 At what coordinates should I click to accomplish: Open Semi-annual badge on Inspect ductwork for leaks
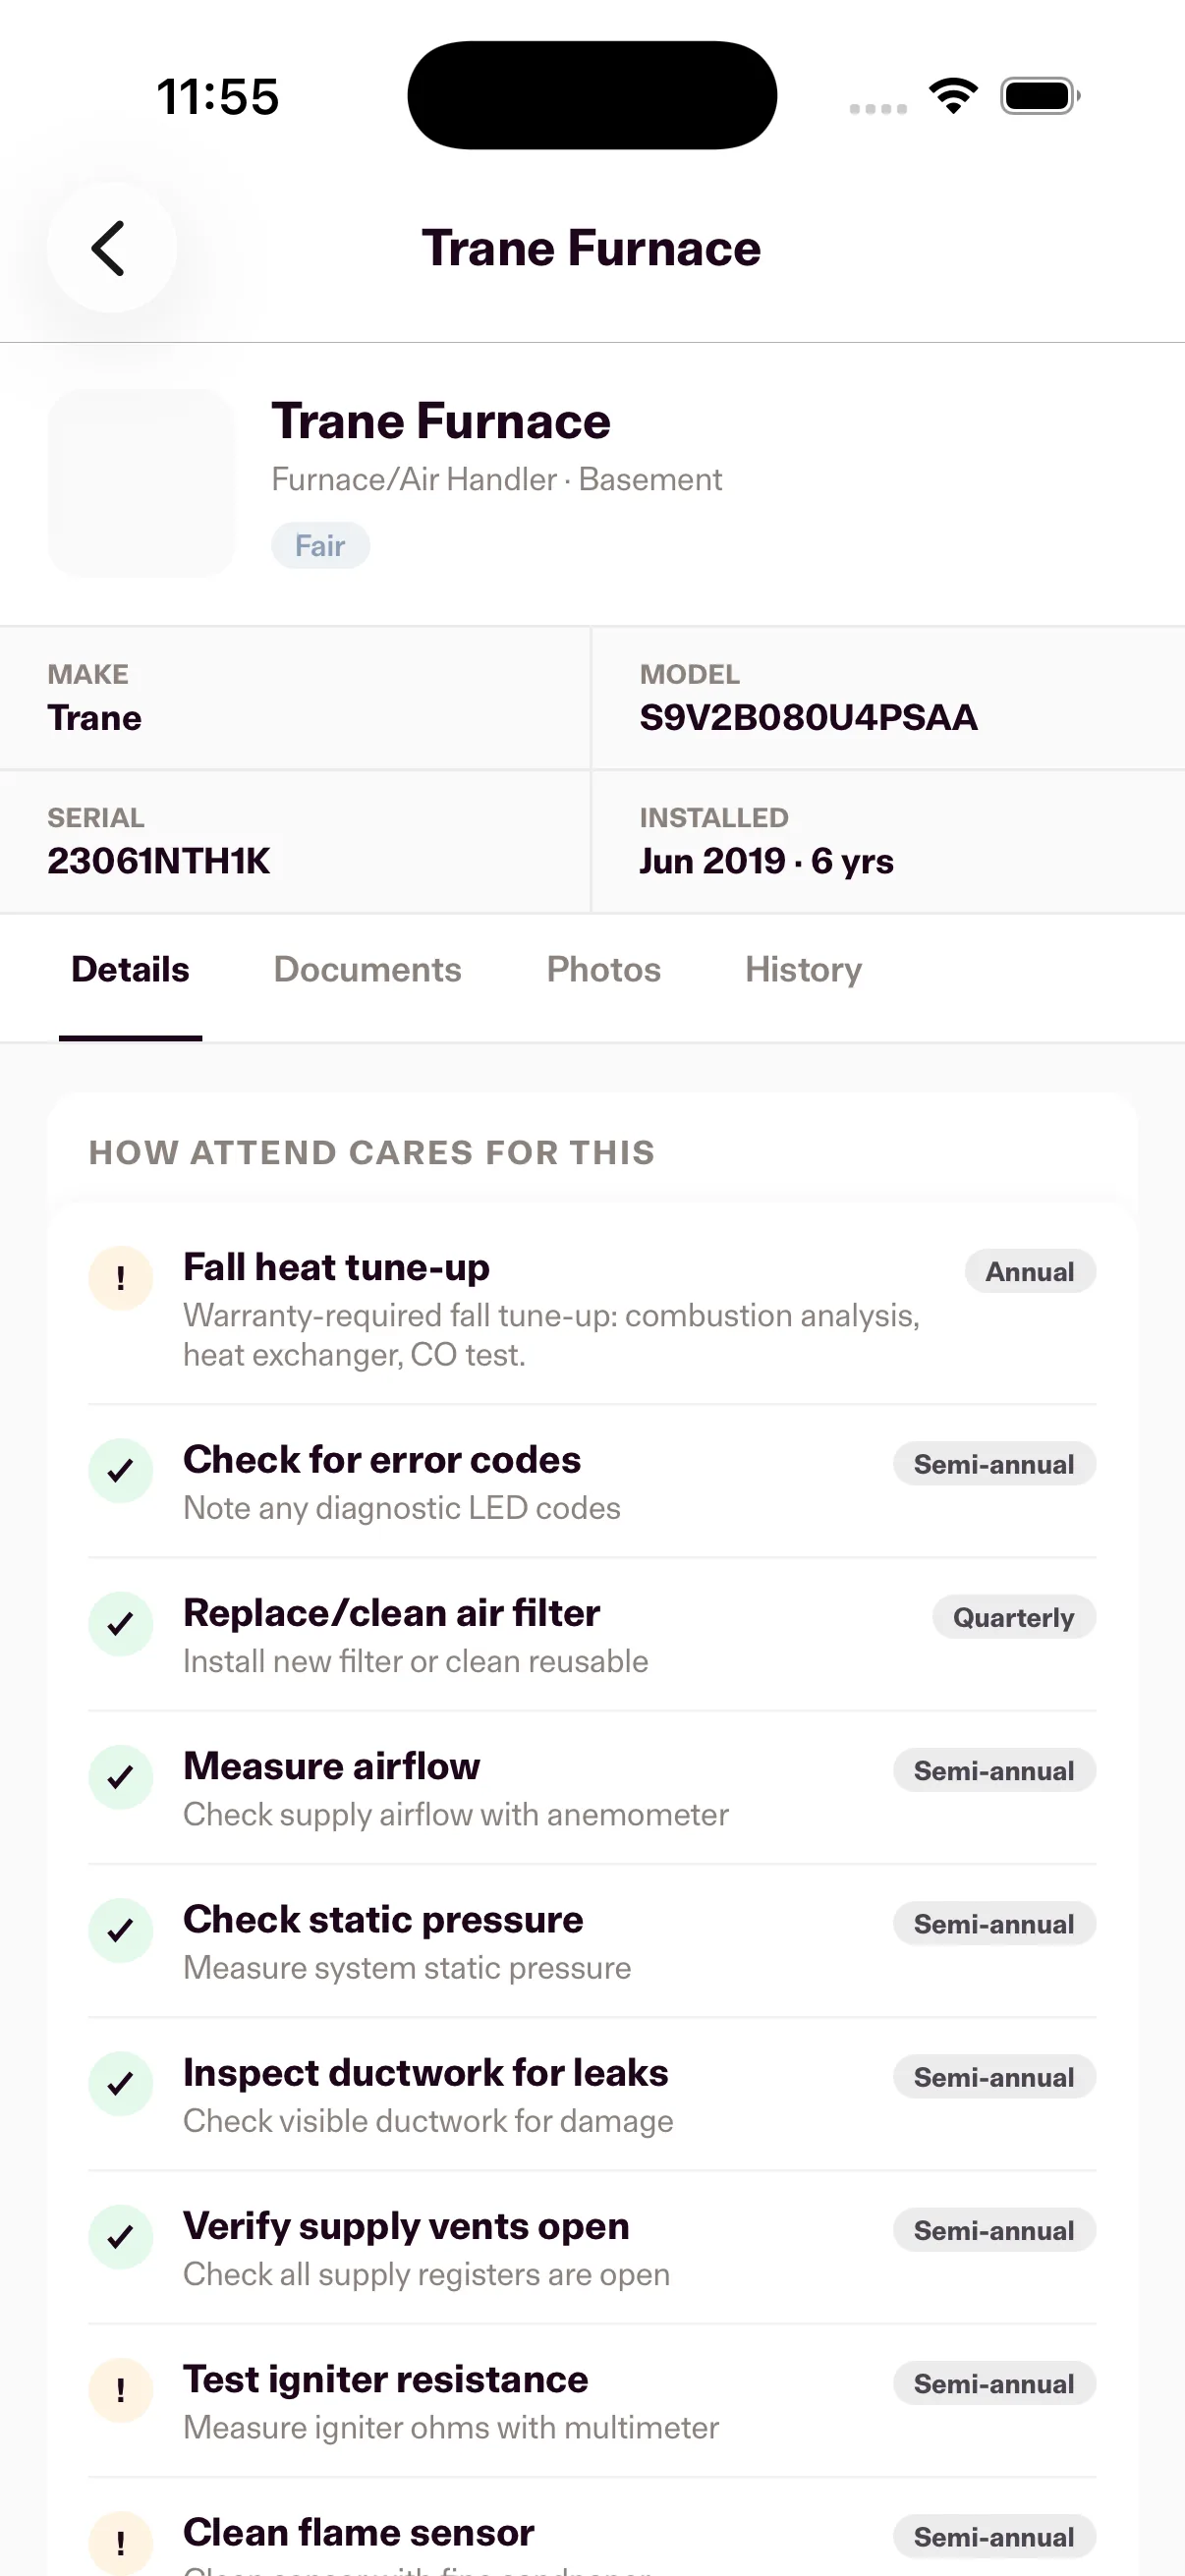[x=994, y=2077]
